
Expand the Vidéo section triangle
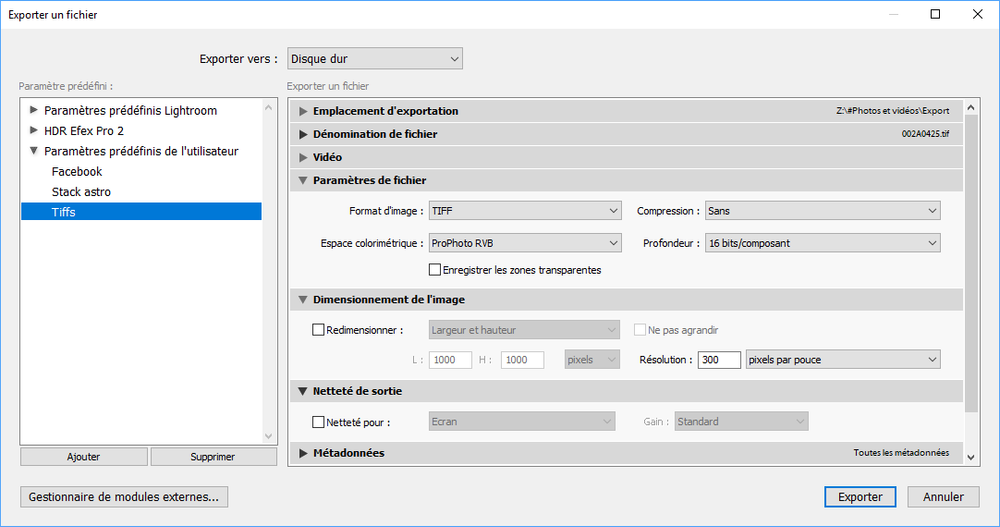(x=304, y=157)
